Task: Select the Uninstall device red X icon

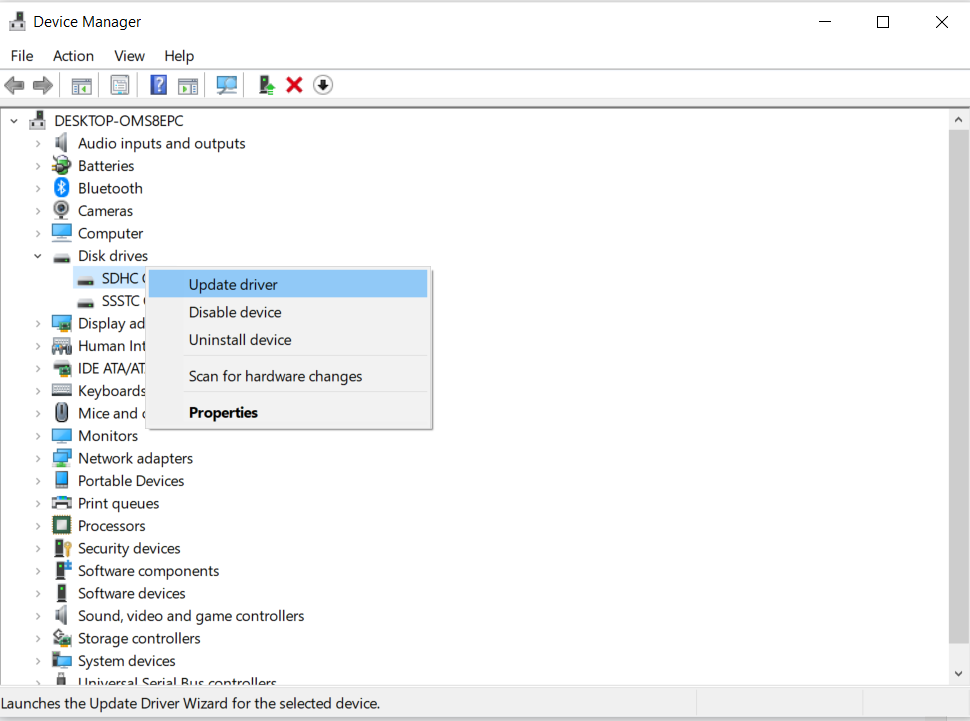Action: pyautogui.click(x=293, y=84)
